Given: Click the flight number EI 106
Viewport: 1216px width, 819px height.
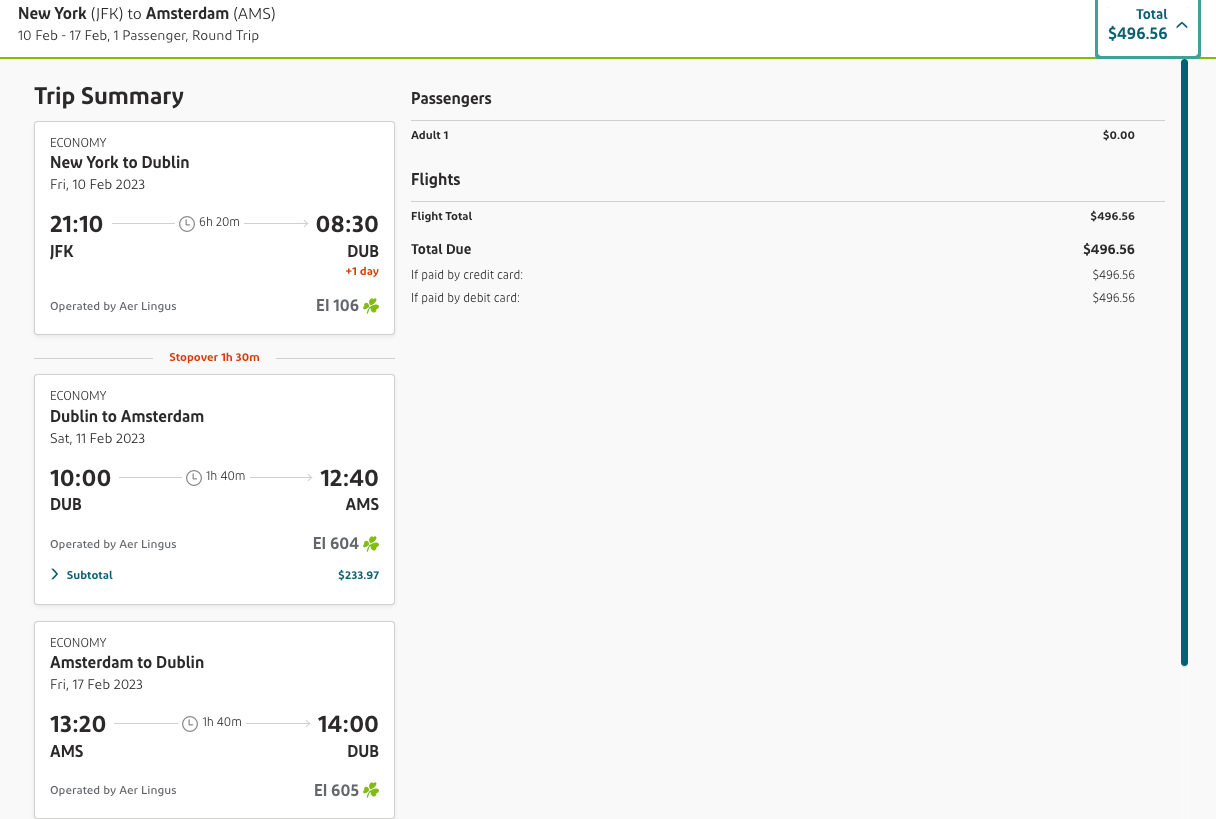Looking at the screenshot, I should coord(337,306).
